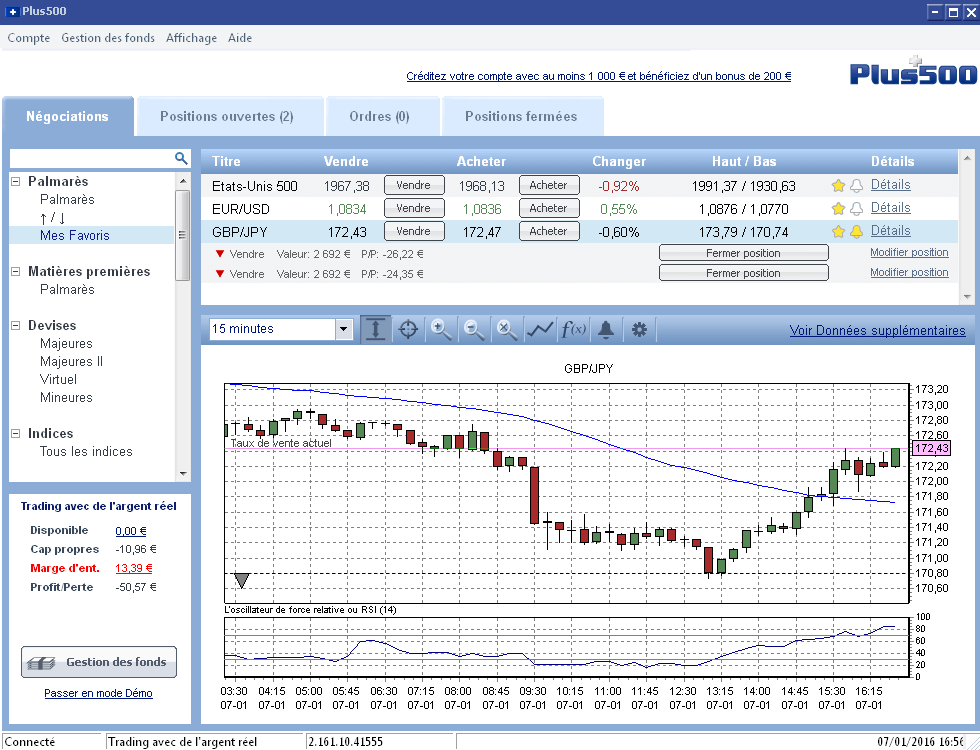The image size is (980, 750).
Task: Change chart type using line chart icon
Action: point(539,329)
